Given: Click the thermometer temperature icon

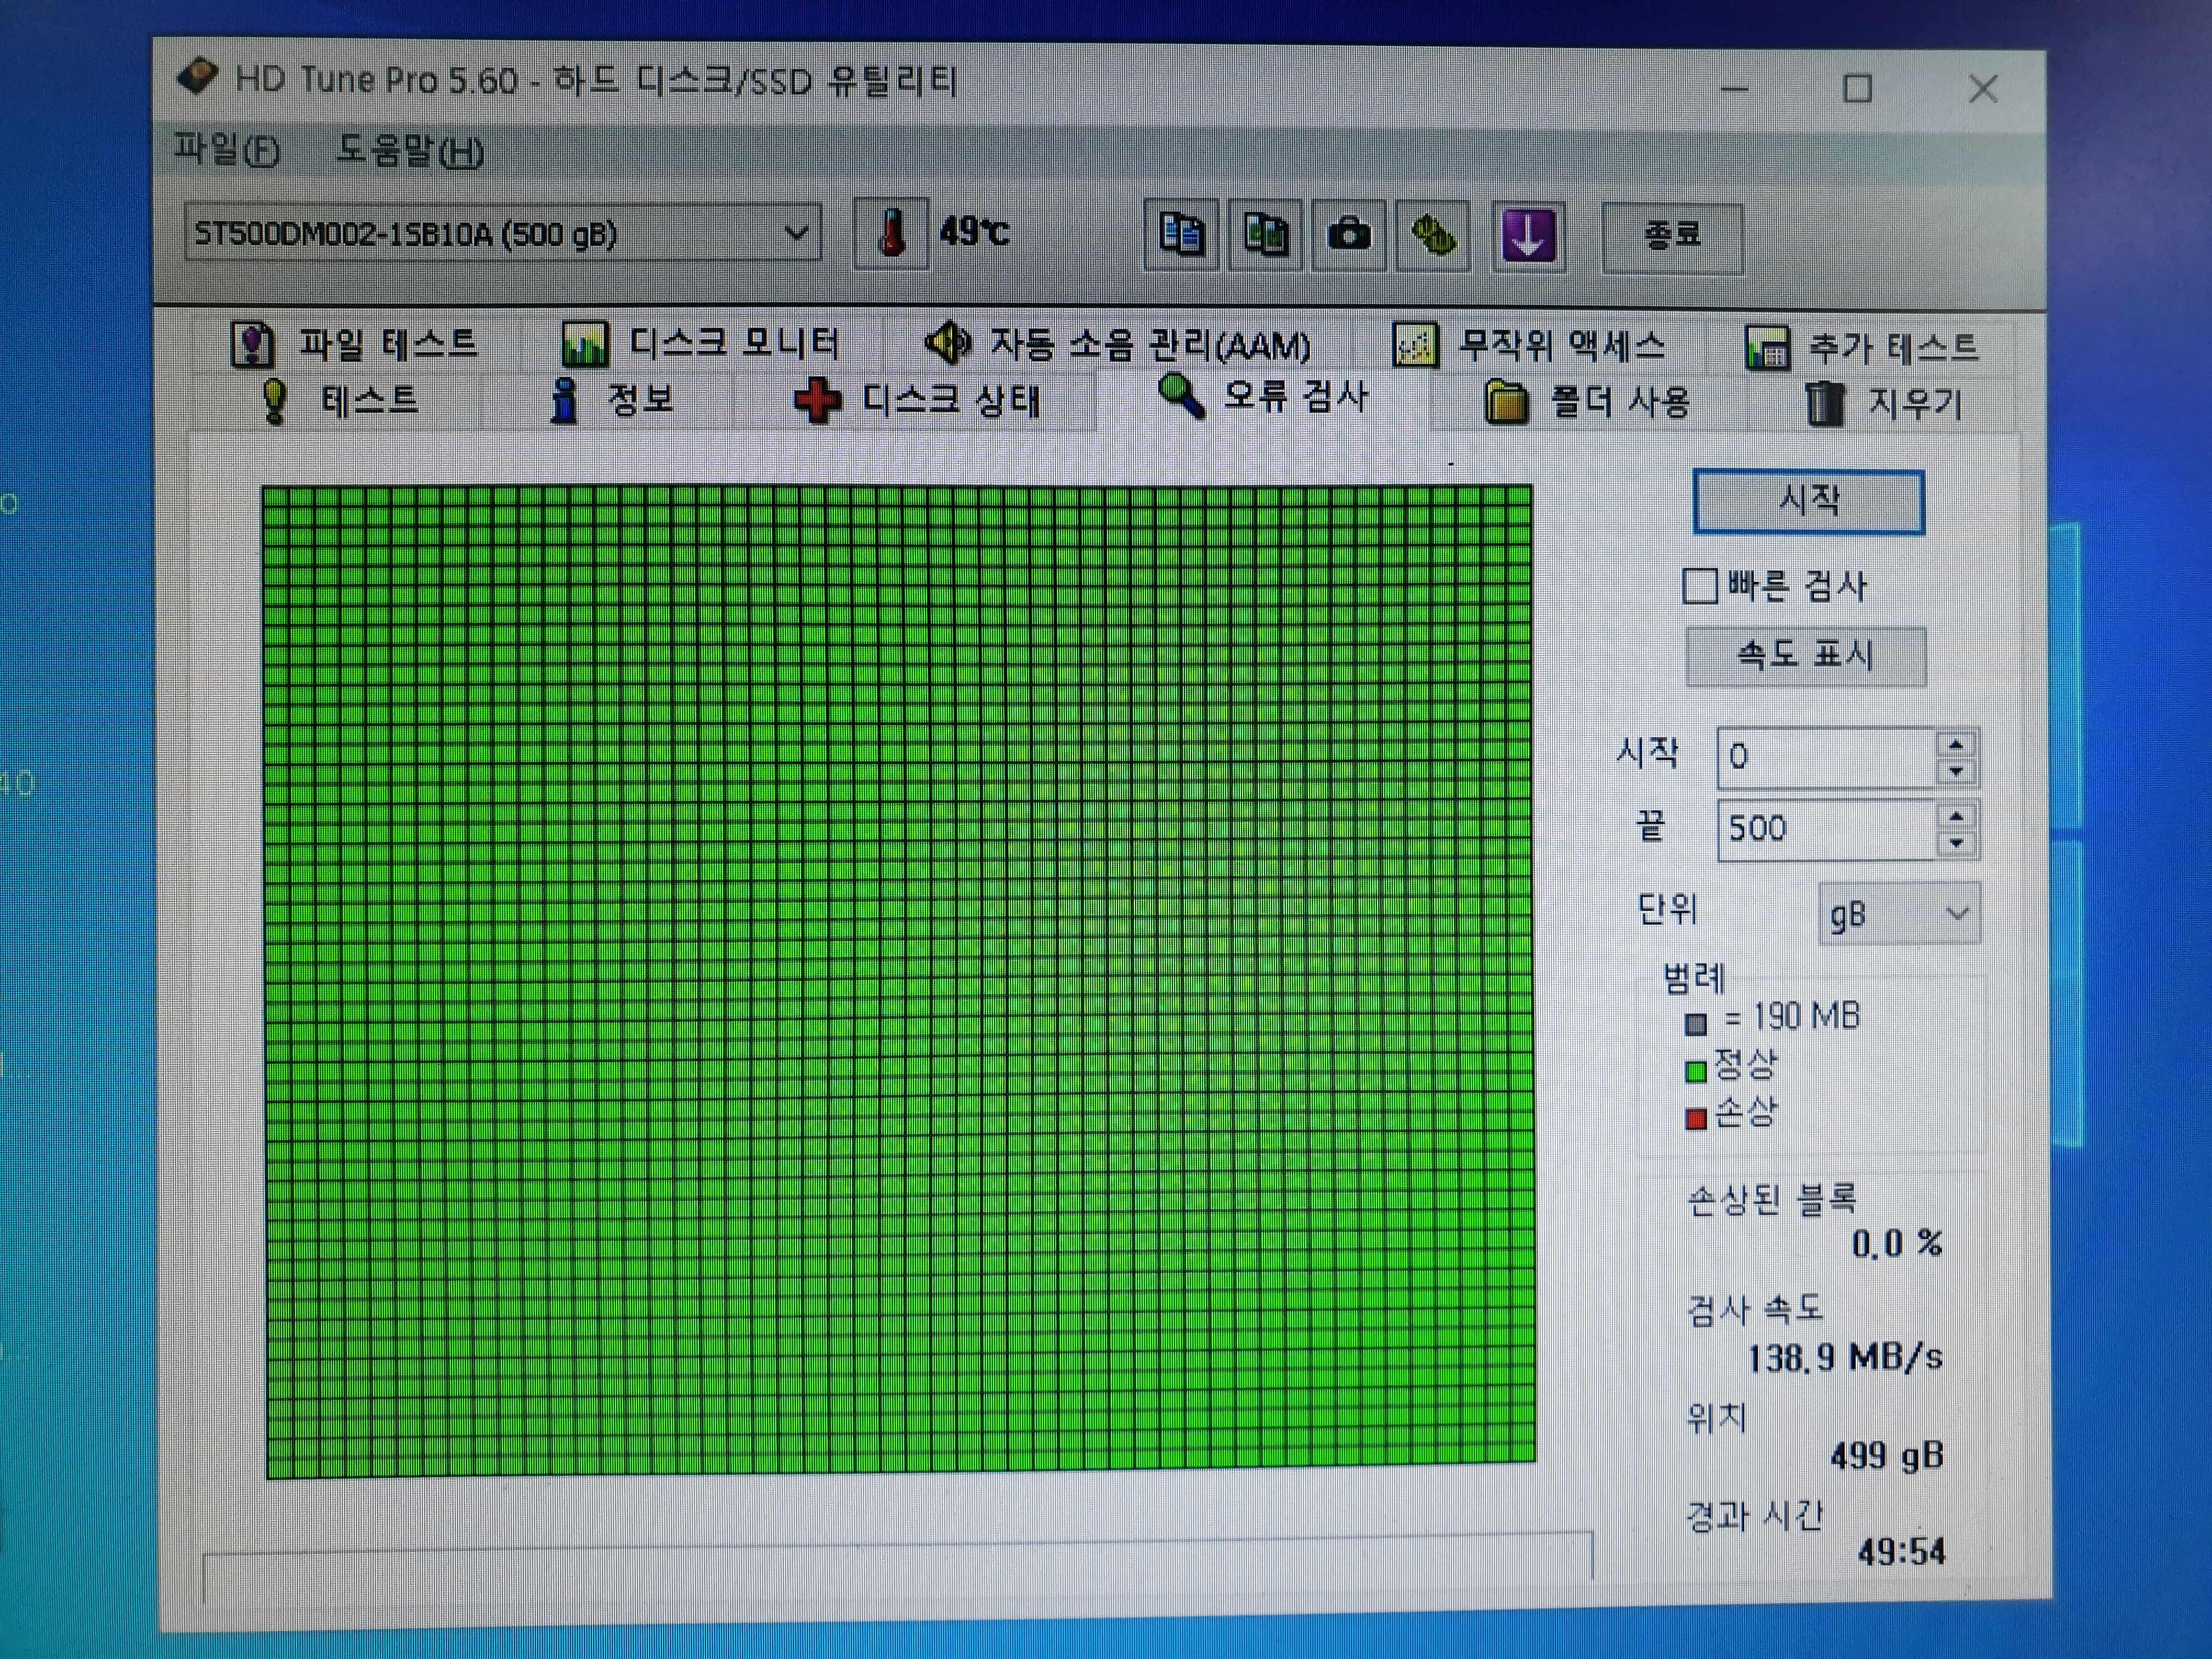Looking at the screenshot, I should (x=891, y=234).
